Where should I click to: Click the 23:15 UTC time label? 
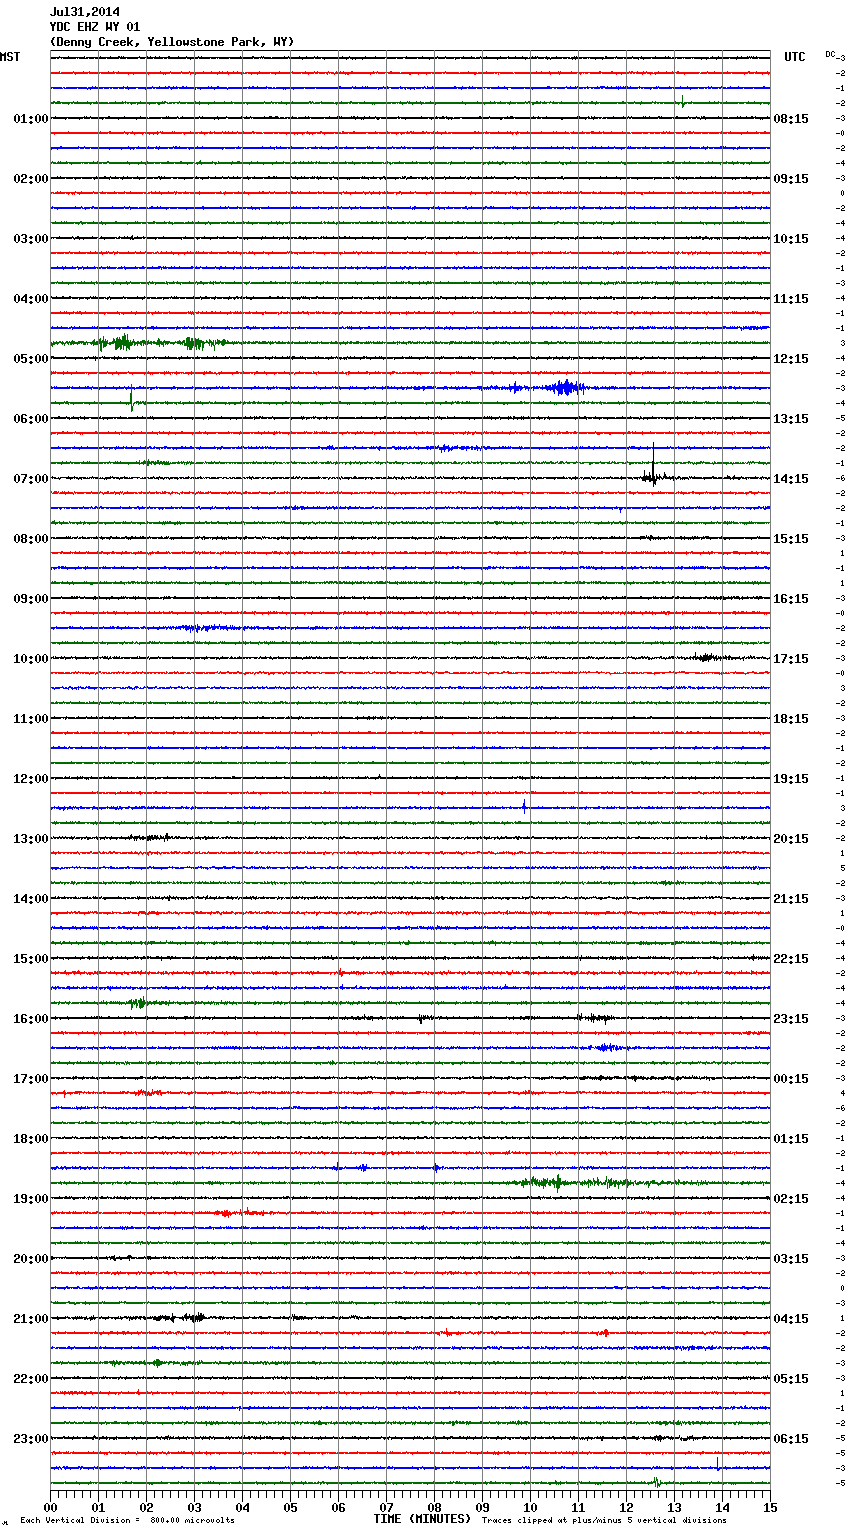(791, 1019)
